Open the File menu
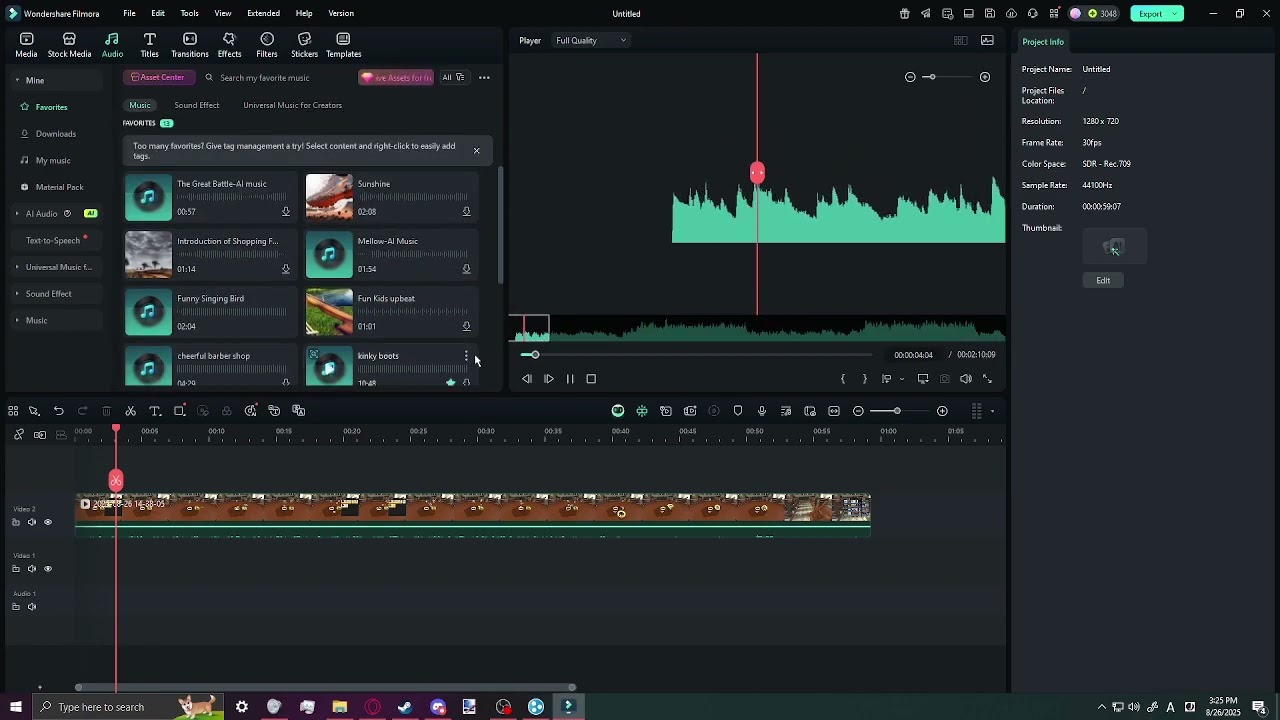This screenshot has height=720, width=1280. (x=130, y=14)
